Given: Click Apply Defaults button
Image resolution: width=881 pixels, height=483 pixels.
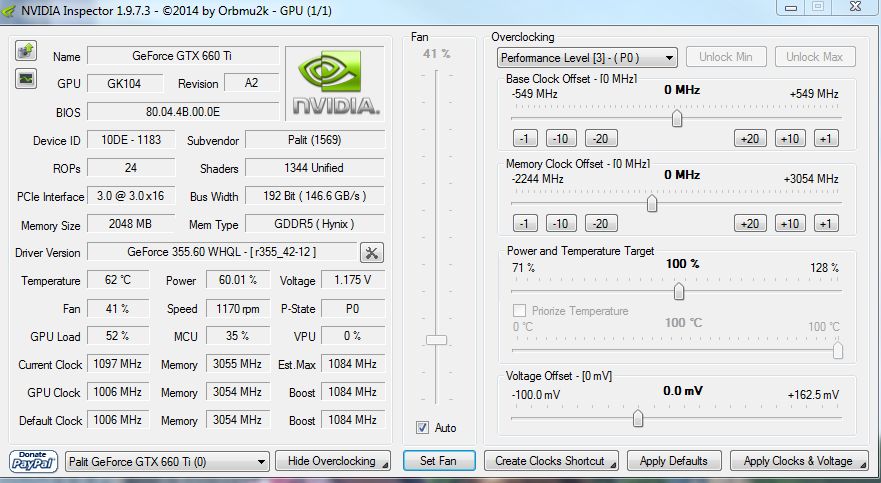Looking at the screenshot, I should [674, 461].
